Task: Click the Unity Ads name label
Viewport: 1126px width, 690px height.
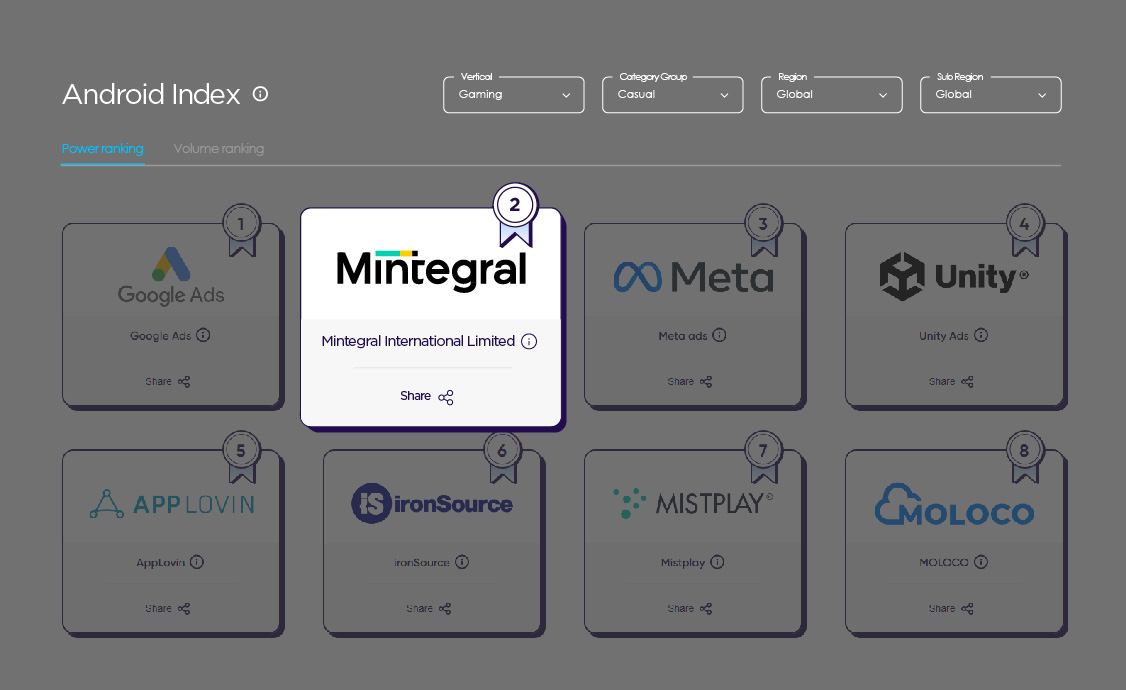Action: [944, 336]
